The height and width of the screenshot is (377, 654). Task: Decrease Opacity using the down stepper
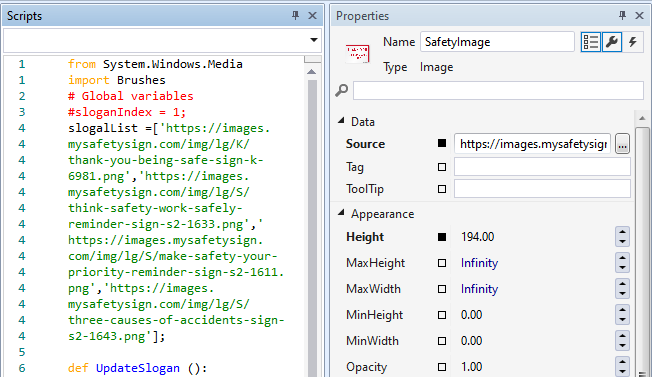(x=622, y=372)
